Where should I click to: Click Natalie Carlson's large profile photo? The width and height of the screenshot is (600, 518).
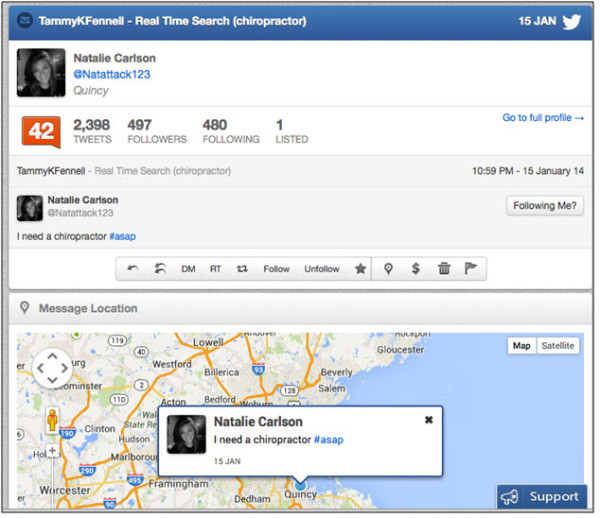pyautogui.click(x=41, y=73)
